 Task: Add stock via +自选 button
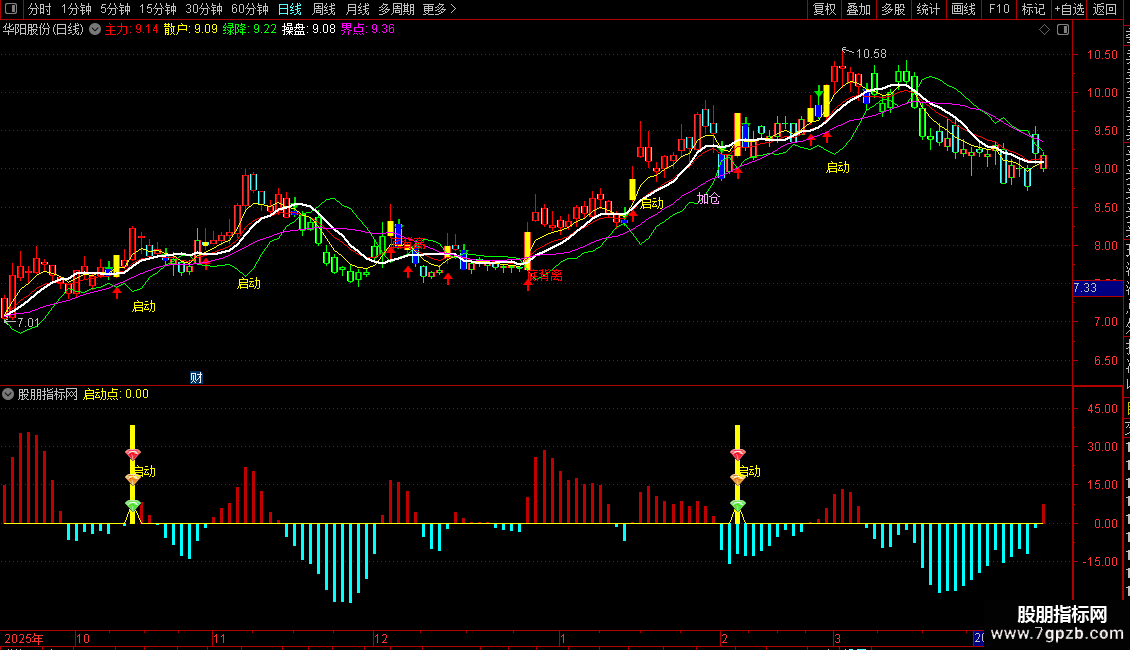click(x=1069, y=9)
